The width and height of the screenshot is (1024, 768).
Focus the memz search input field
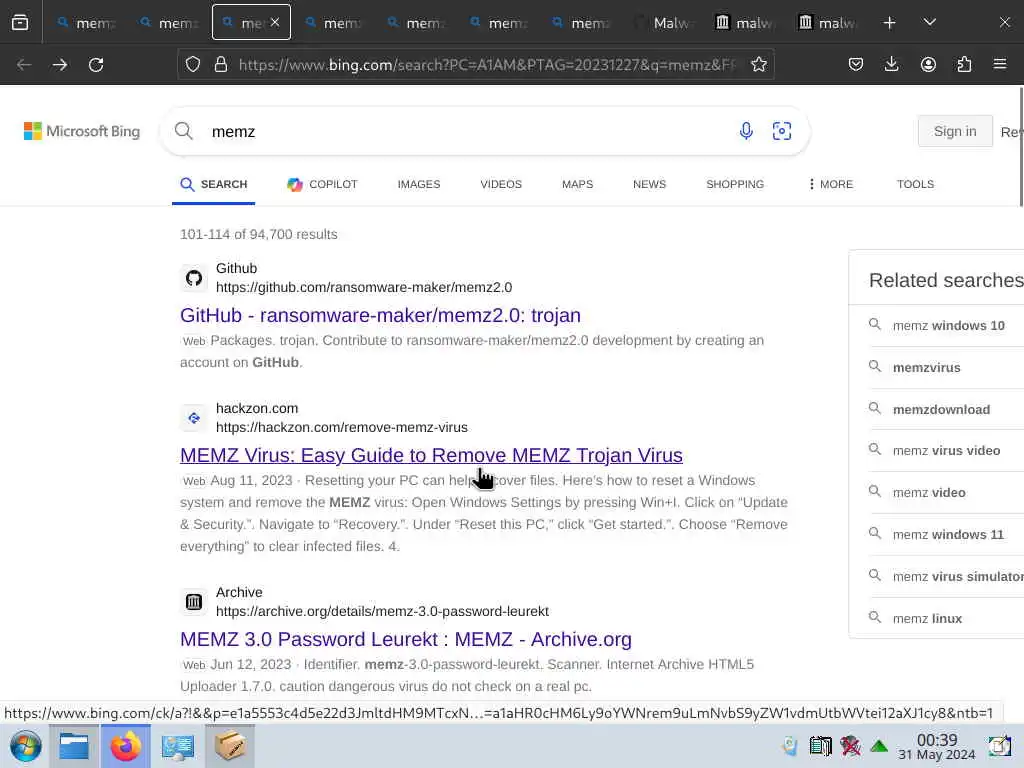(467, 131)
